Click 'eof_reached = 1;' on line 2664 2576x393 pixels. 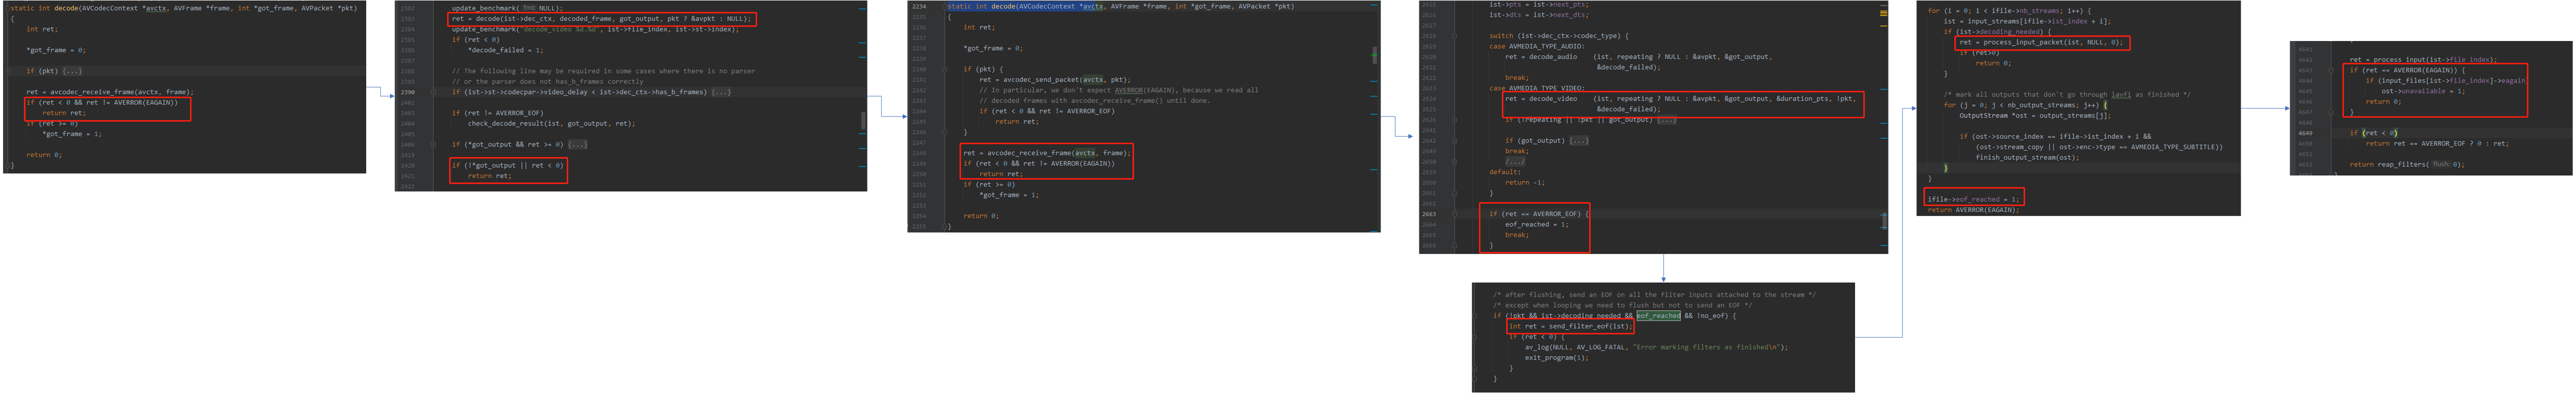click(1536, 224)
